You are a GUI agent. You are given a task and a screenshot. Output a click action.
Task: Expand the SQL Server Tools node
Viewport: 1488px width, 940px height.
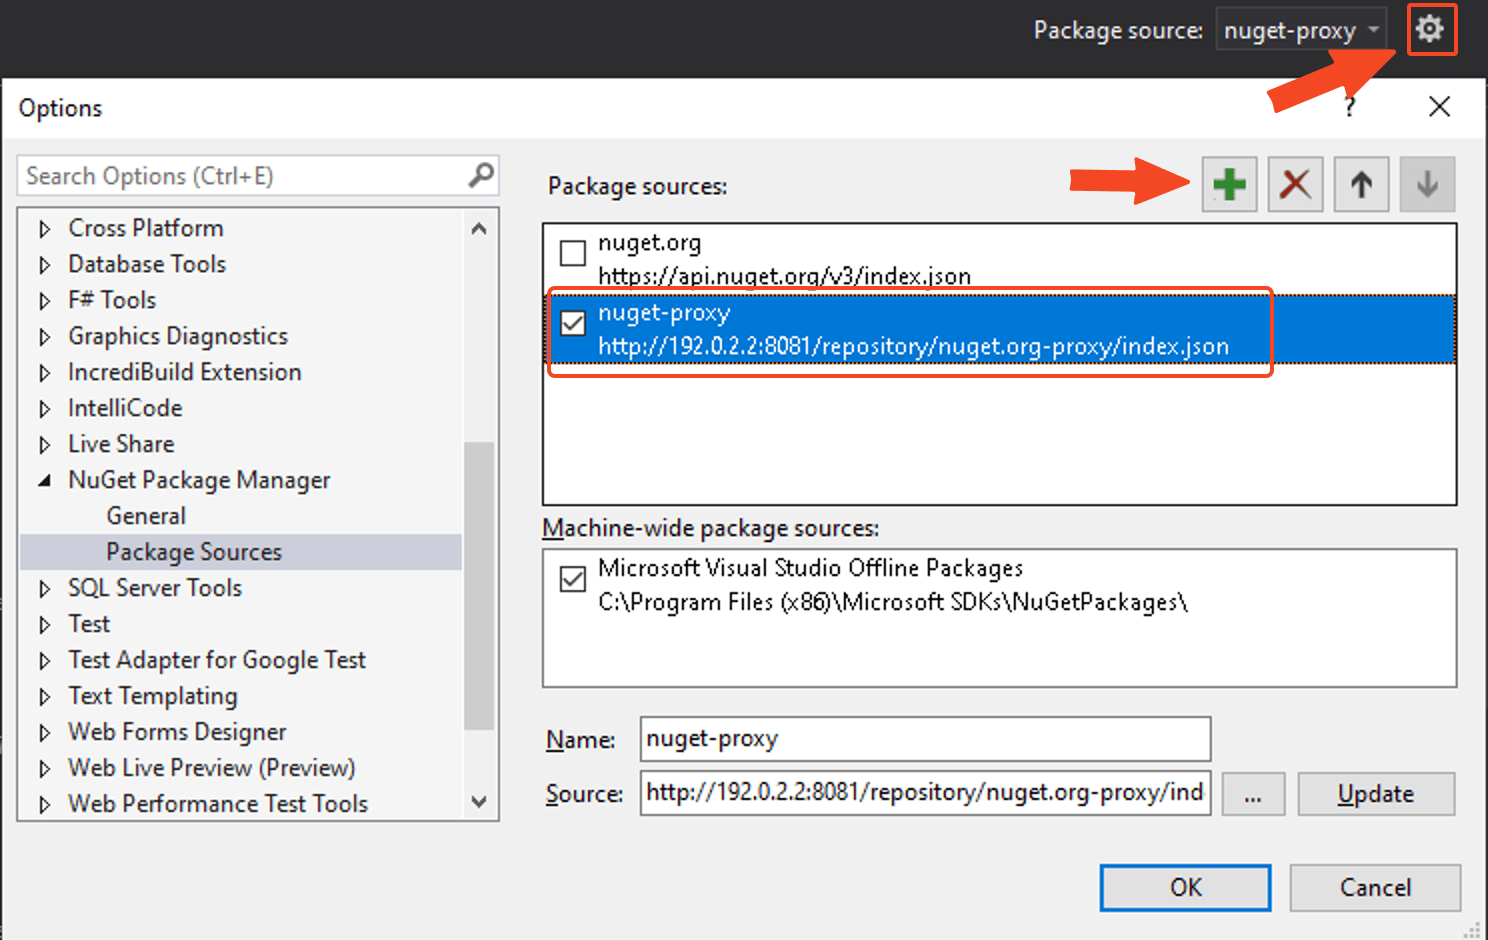[x=44, y=589]
